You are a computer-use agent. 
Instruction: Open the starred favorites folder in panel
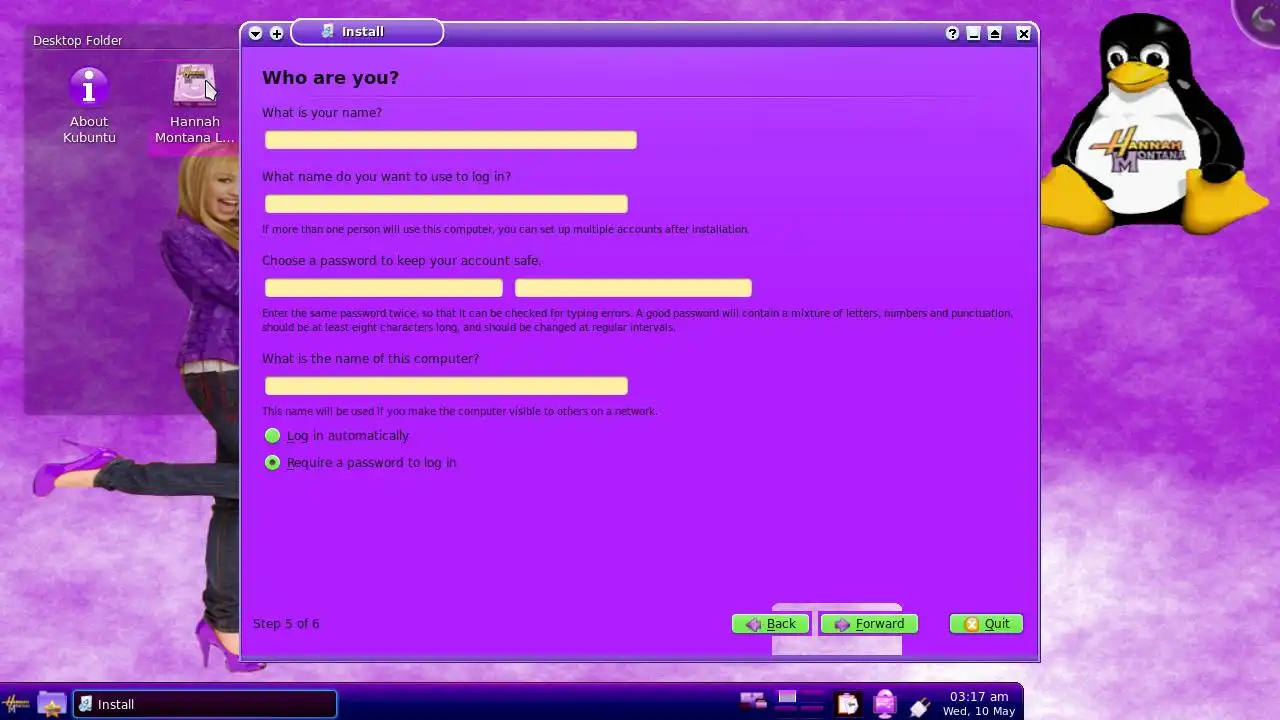point(51,704)
